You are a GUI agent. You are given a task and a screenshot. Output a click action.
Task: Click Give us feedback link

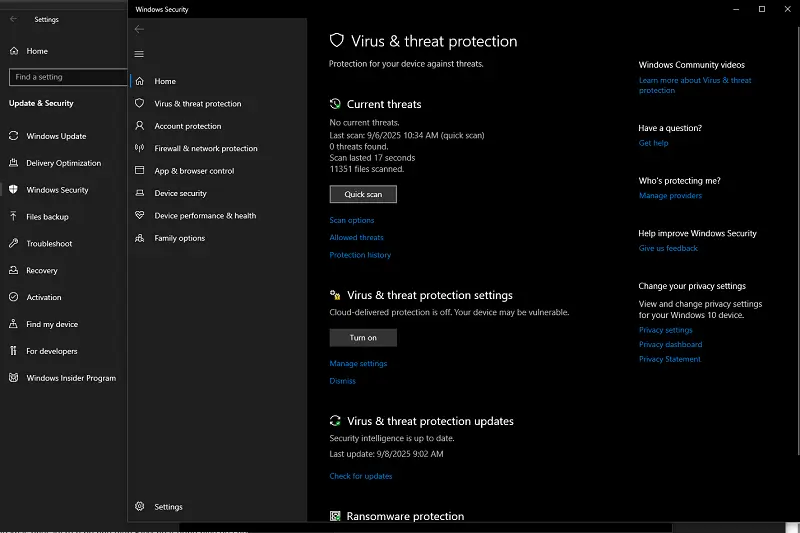668,248
